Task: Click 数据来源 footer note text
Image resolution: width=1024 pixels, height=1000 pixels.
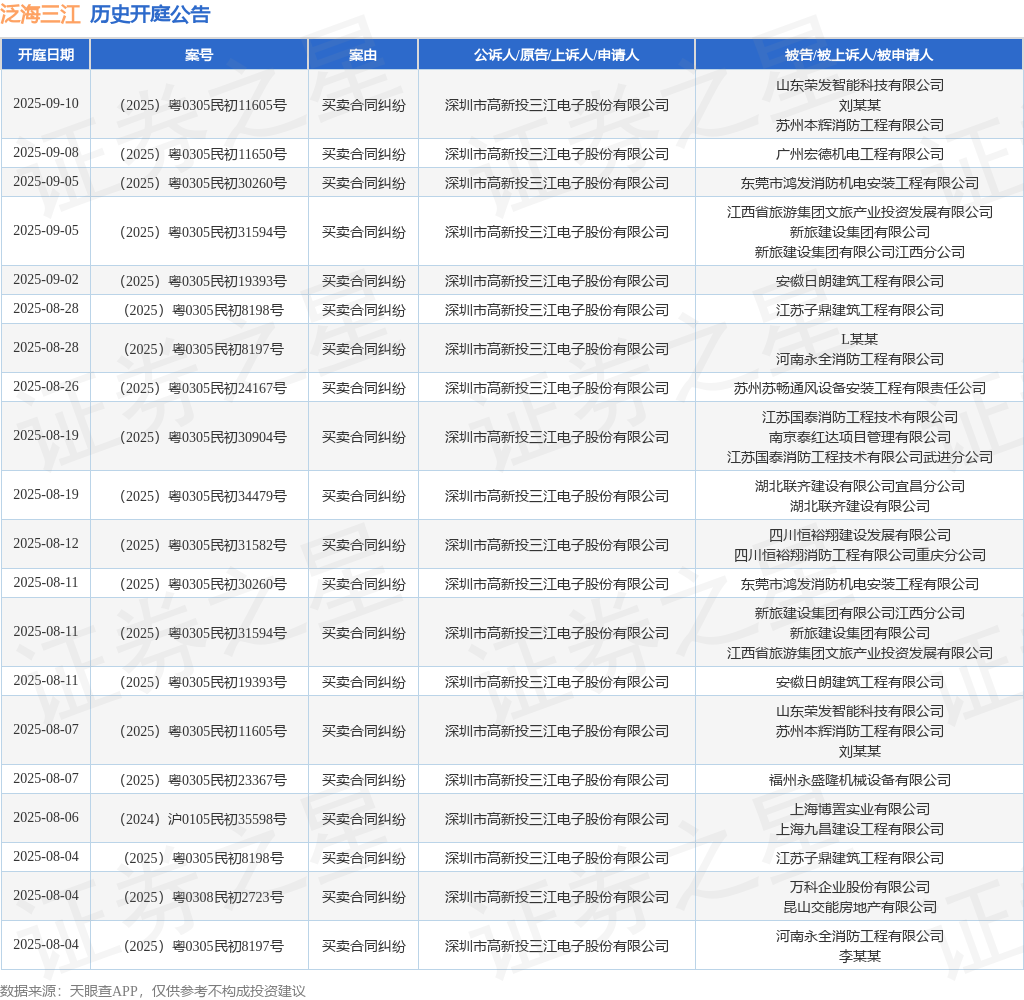Action: [153, 991]
